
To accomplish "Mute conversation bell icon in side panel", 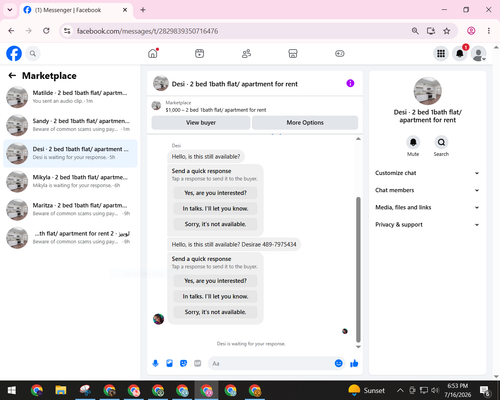I will [413, 142].
